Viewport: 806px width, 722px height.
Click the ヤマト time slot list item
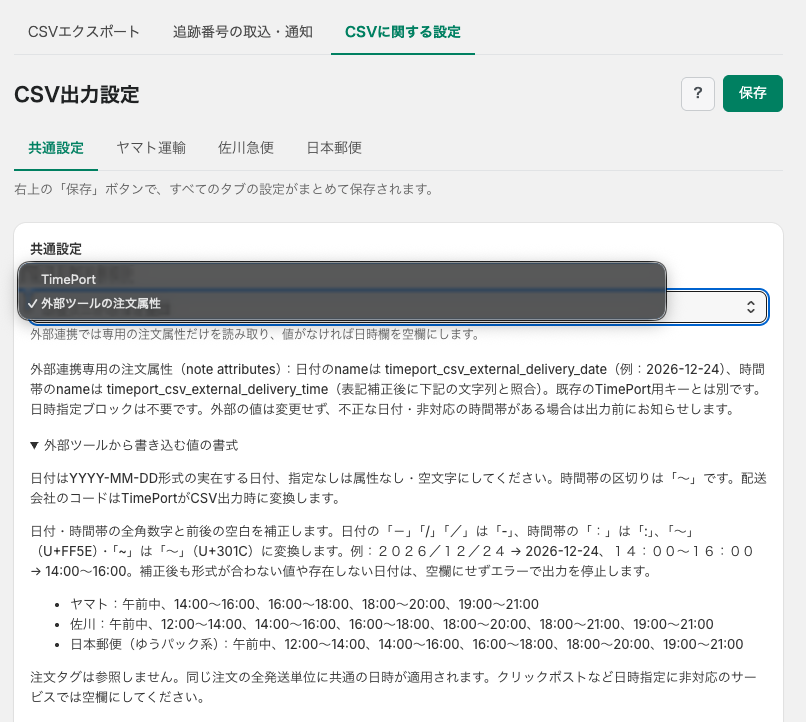tap(304, 604)
